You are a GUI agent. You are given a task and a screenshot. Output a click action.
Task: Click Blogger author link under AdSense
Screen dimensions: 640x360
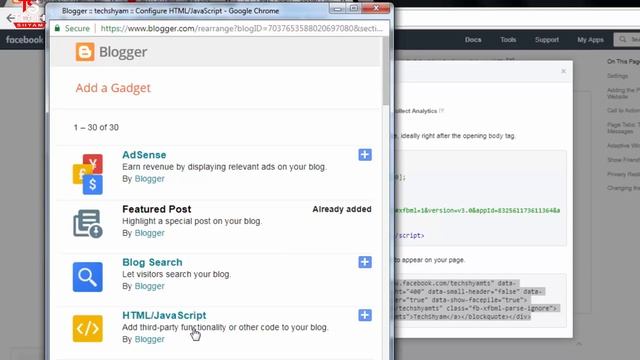(149, 179)
